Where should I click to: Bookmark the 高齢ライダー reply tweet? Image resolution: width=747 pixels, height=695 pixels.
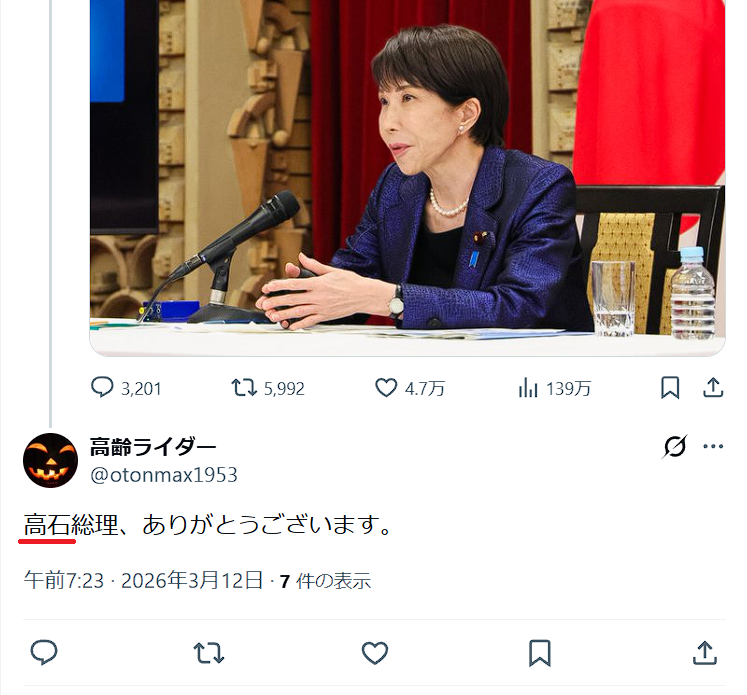click(540, 653)
